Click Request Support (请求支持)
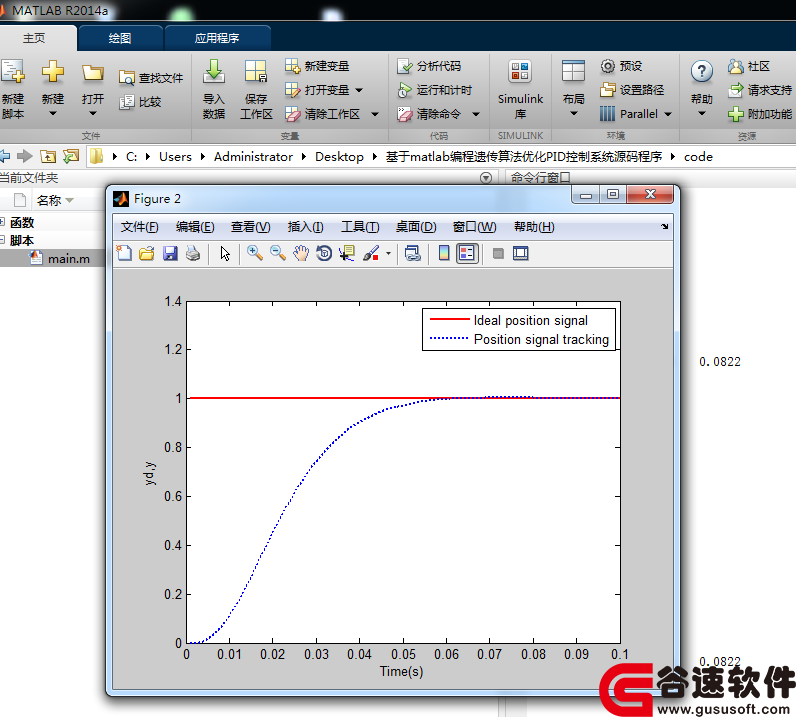The image size is (796, 717). (759, 90)
